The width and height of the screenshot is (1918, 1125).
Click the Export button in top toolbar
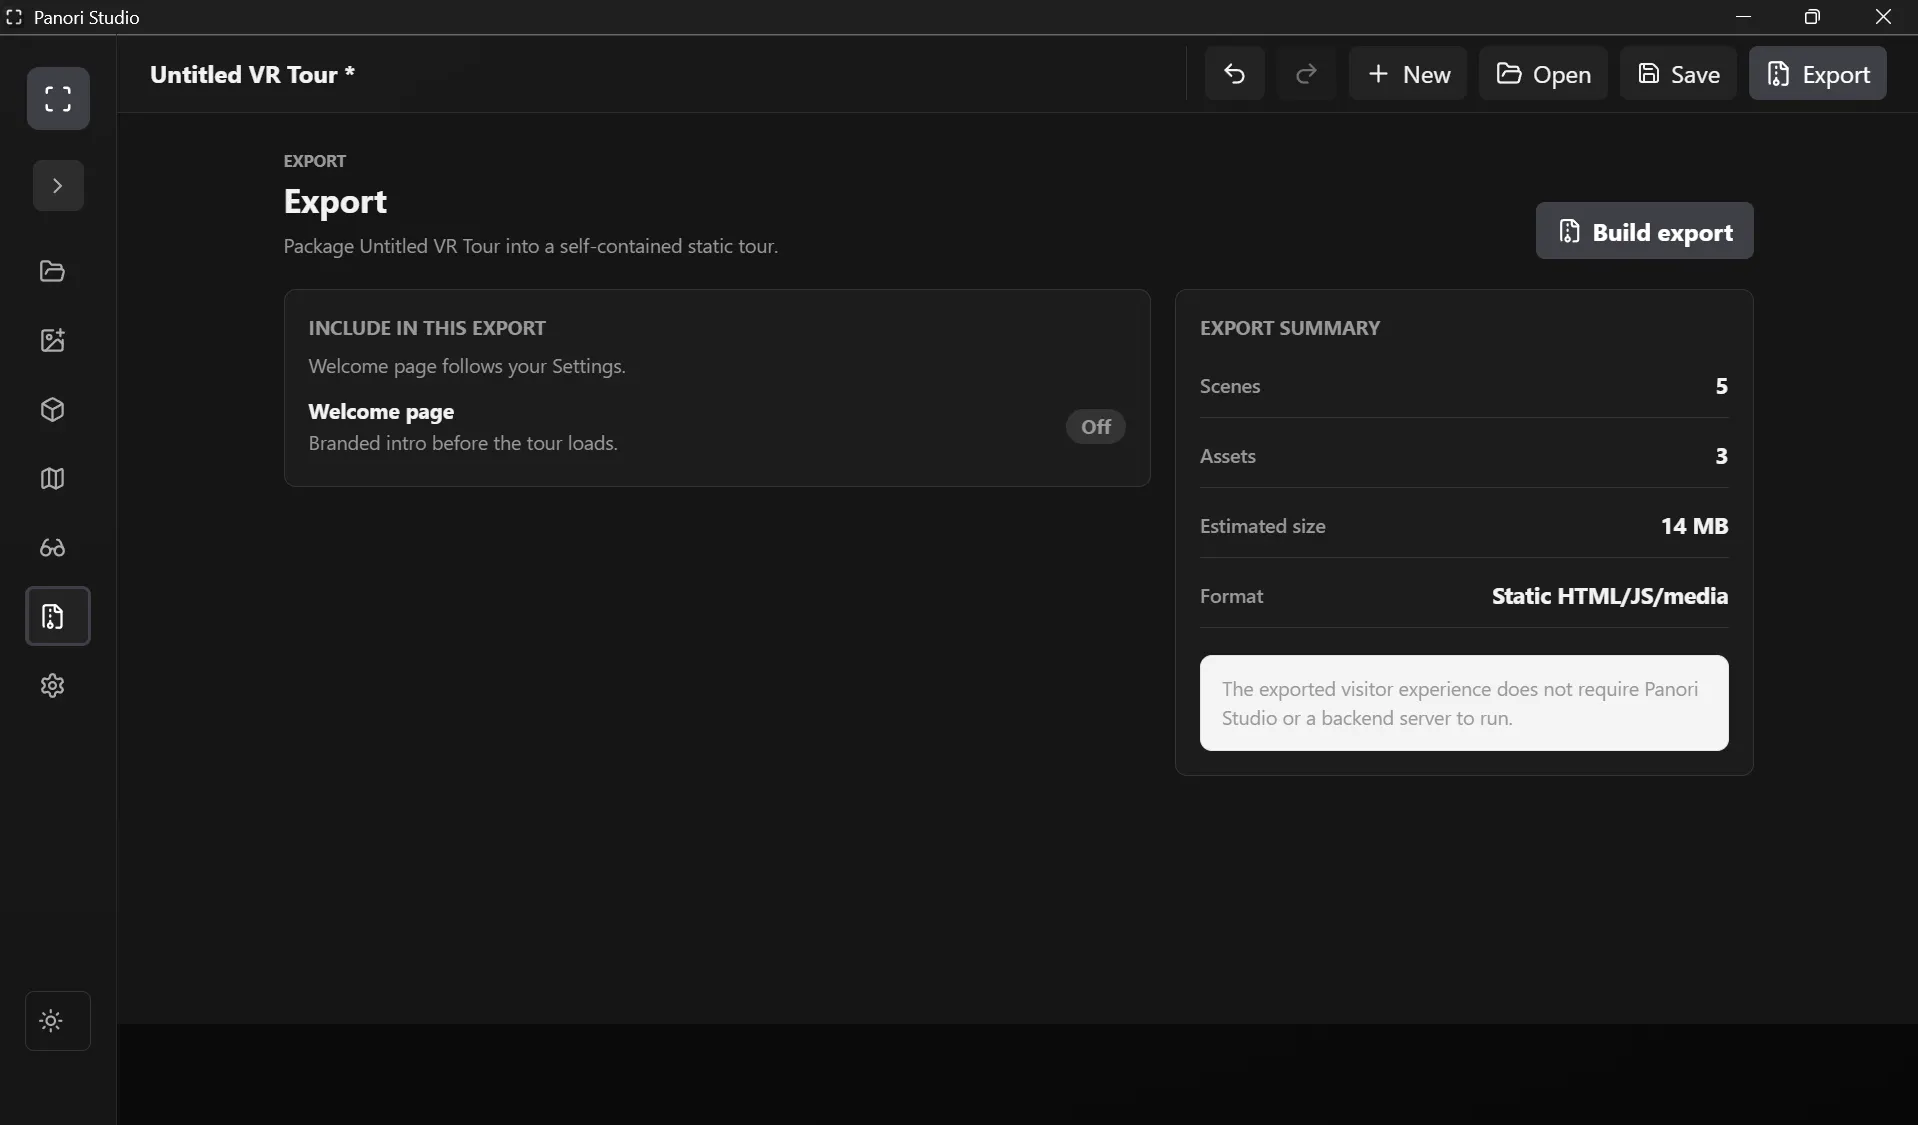[x=1818, y=73]
